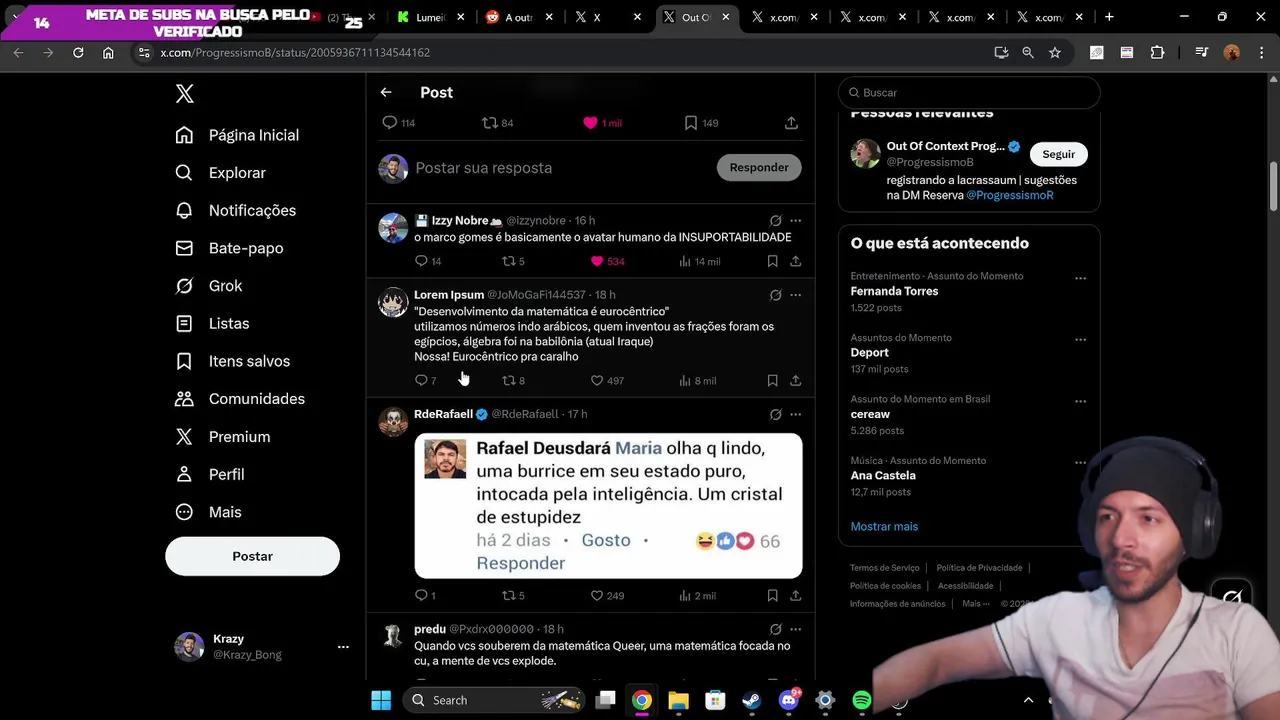This screenshot has height=720, width=1280.
Task: Open Listas in sidebar
Action: point(212,324)
